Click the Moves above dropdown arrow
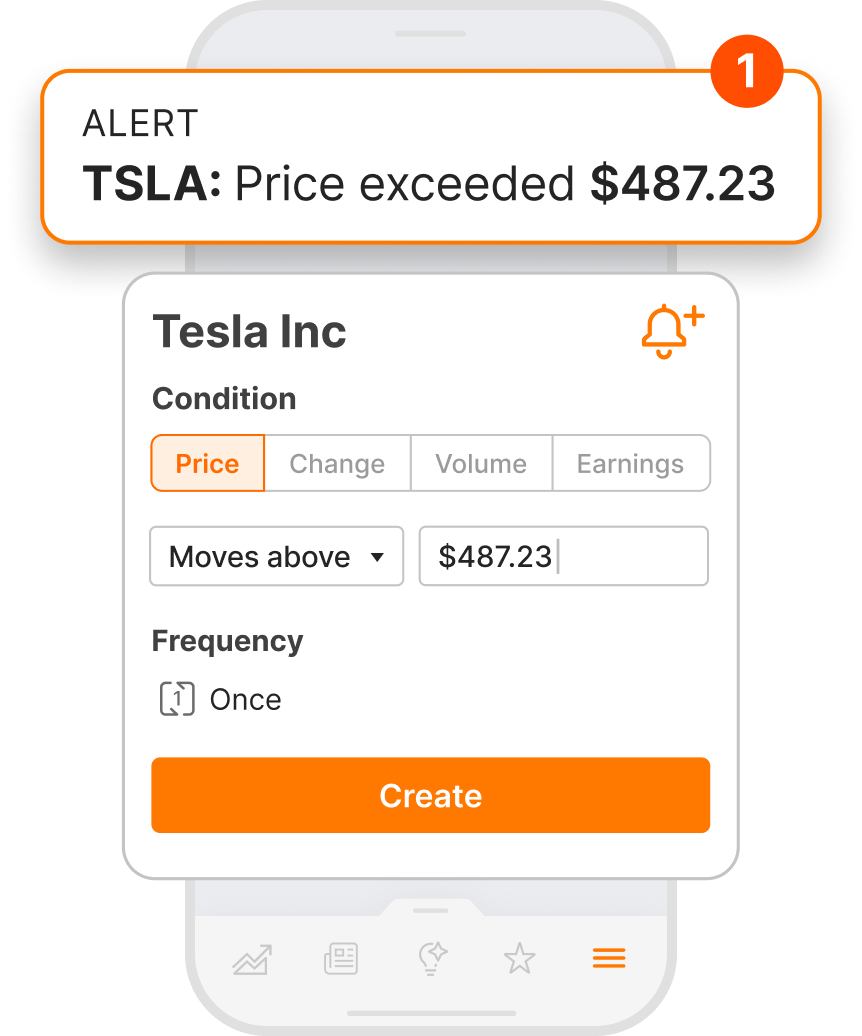The height and width of the screenshot is (1036, 862). pyautogui.click(x=377, y=557)
